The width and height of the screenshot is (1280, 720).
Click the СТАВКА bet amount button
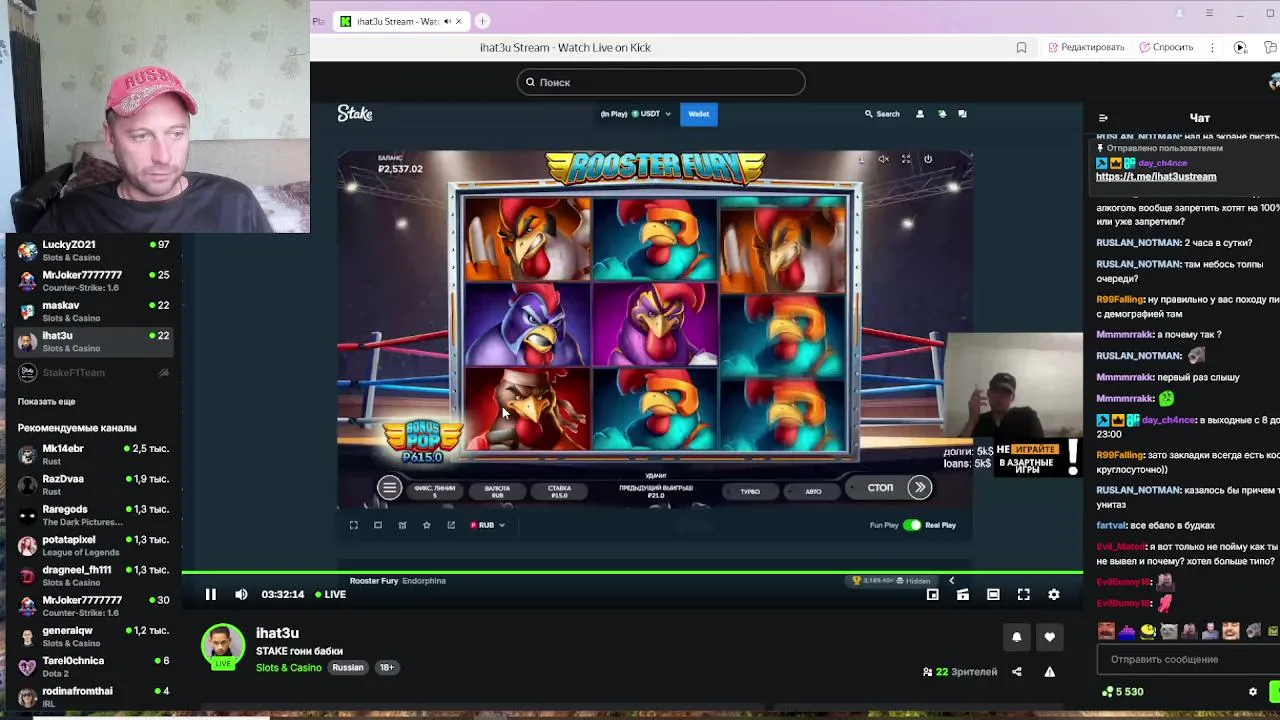coord(559,491)
